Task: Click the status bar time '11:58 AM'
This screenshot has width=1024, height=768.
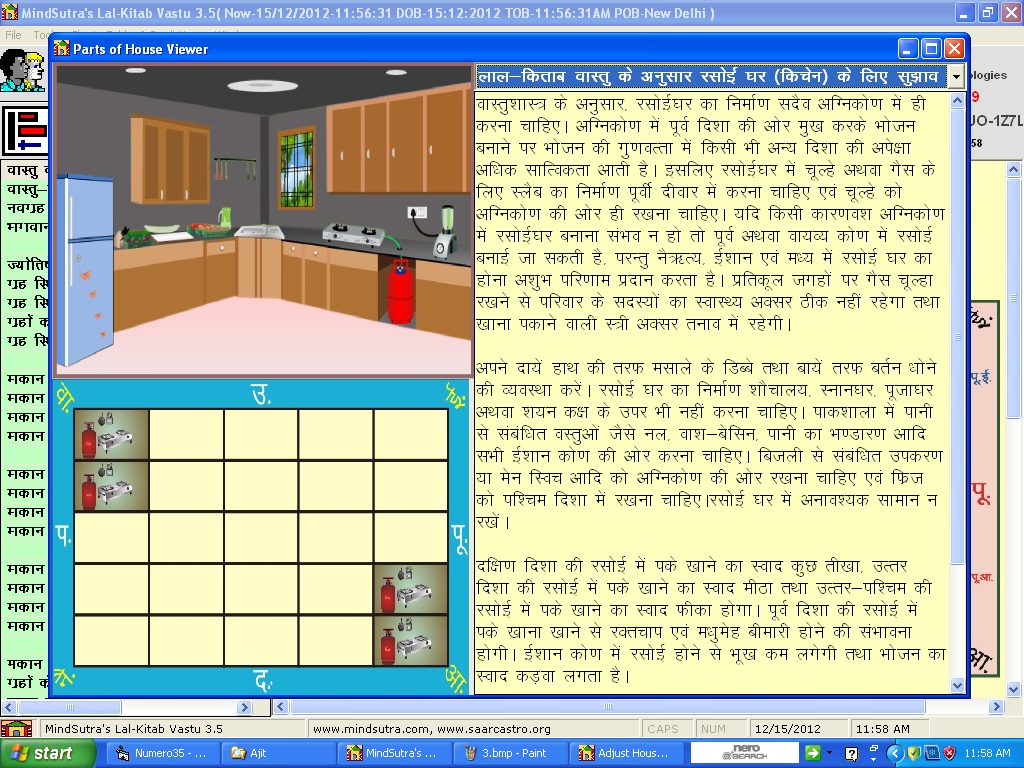Action: click(x=882, y=729)
